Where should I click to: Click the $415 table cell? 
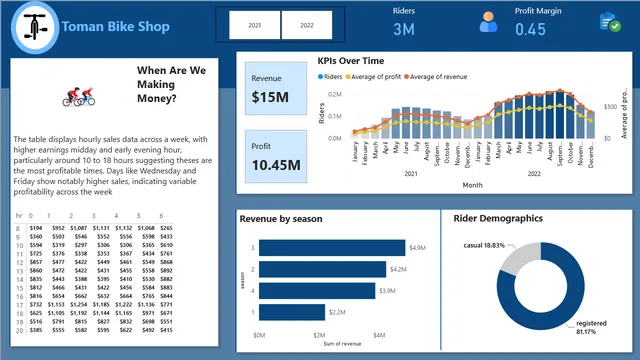click(x=166, y=330)
